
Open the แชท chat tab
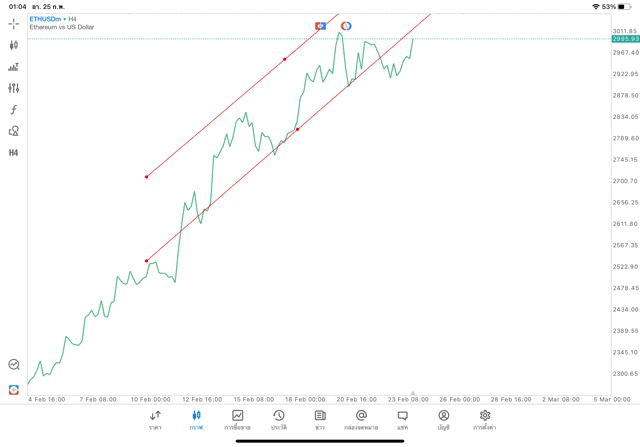coord(402,419)
